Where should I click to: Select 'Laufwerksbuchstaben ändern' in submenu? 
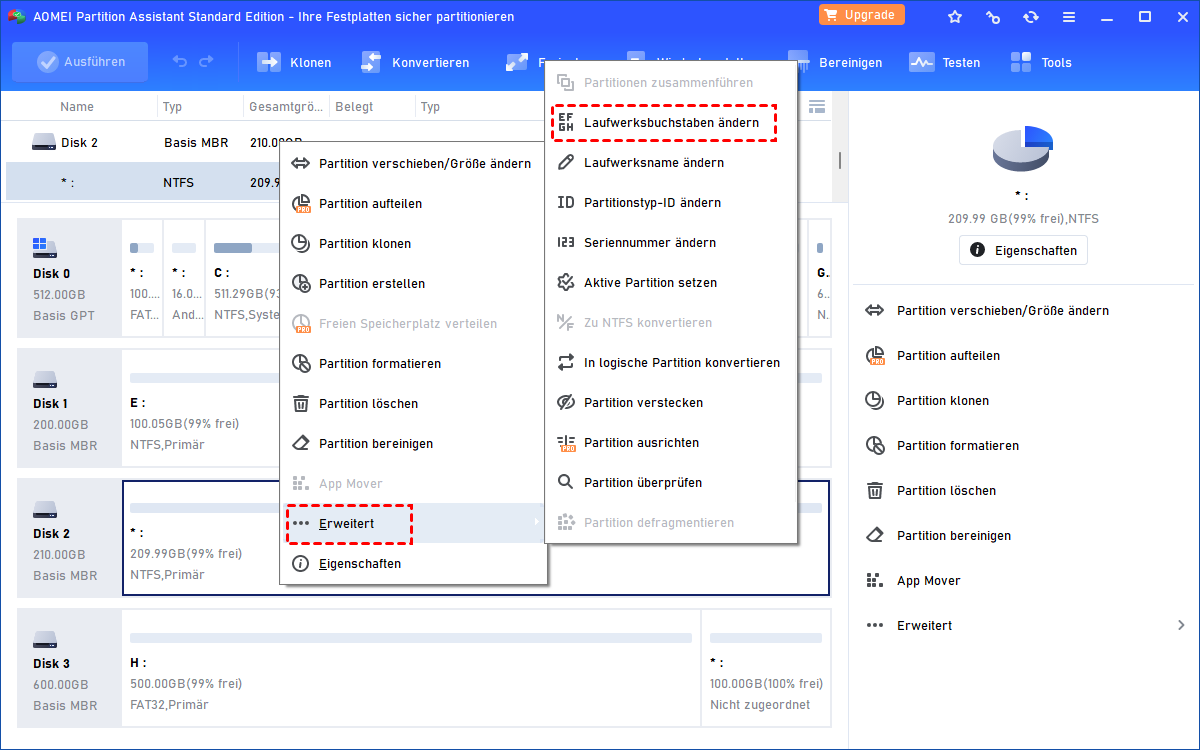point(671,122)
